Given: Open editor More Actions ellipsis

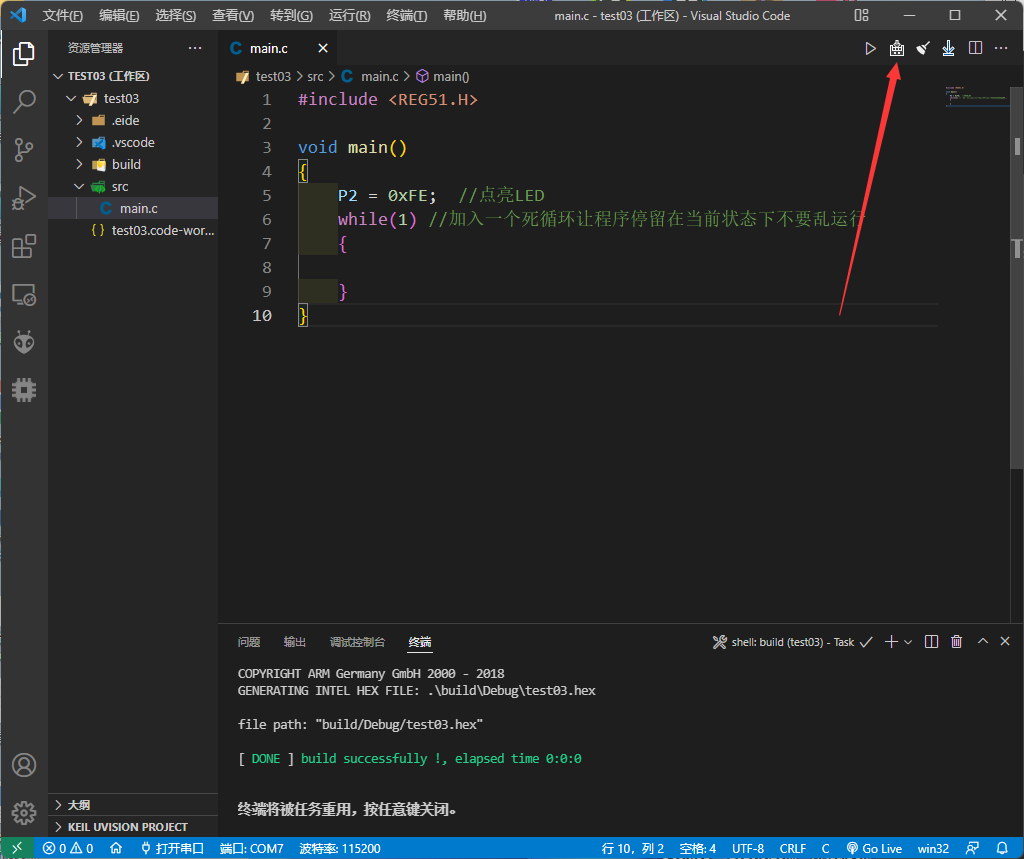Looking at the screenshot, I should coord(1000,48).
